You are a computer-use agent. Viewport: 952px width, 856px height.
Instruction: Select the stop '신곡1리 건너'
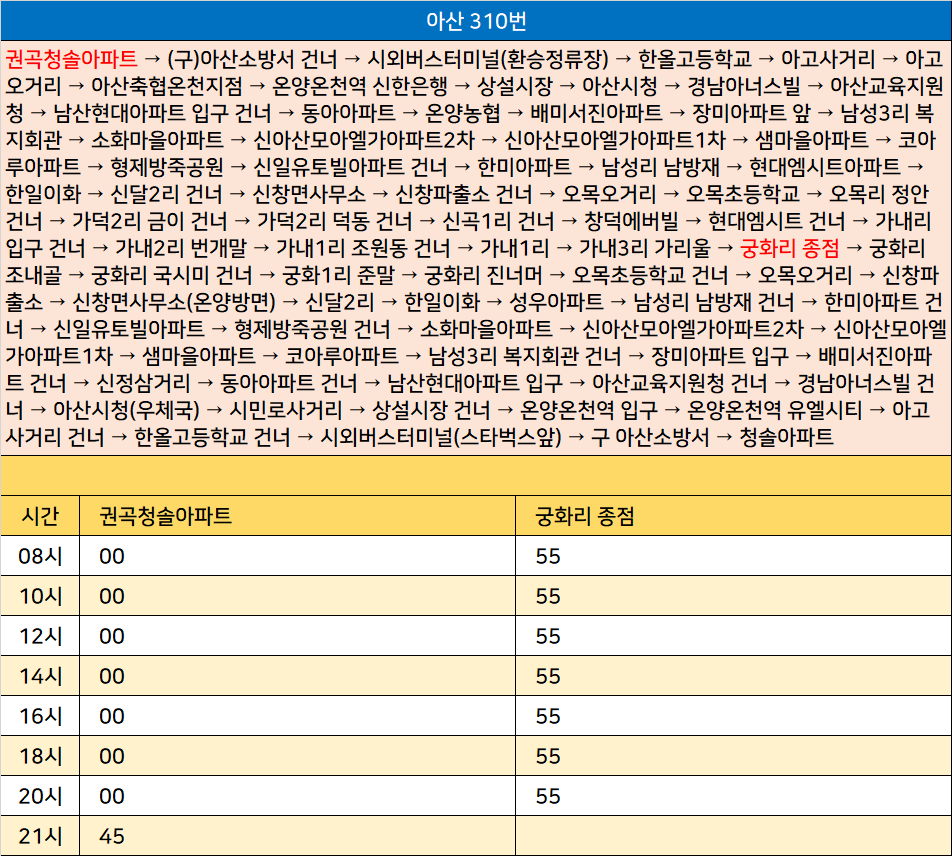point(498,221)
